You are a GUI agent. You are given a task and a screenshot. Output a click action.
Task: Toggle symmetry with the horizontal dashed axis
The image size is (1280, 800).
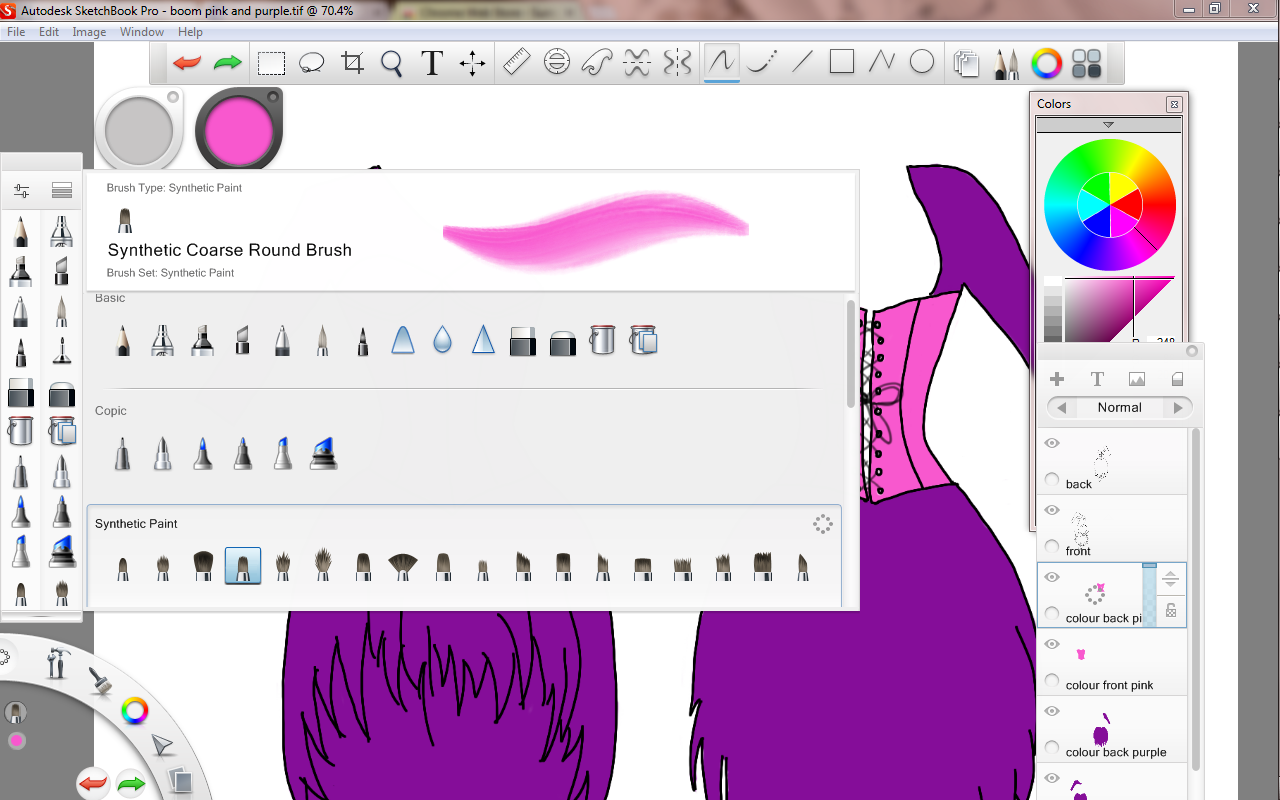pyautogui.click(x=637, y=63)
